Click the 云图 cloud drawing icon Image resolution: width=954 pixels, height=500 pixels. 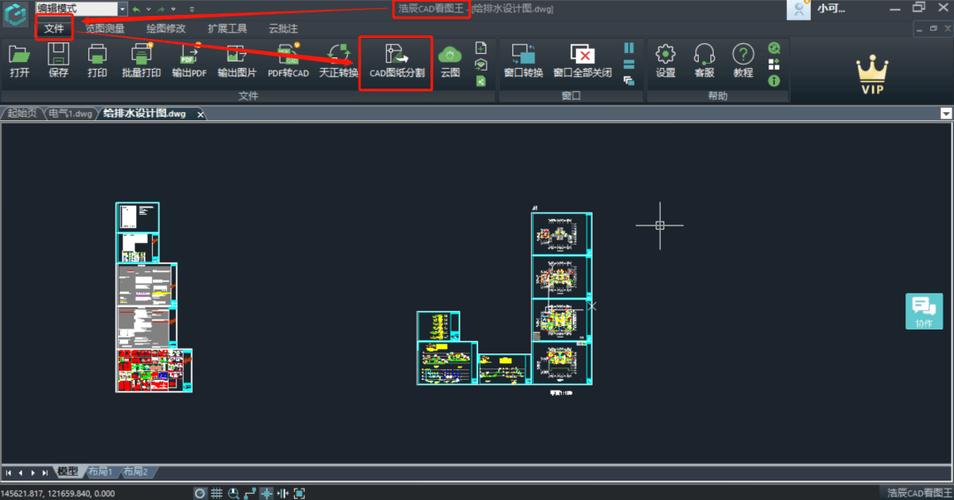450,59
